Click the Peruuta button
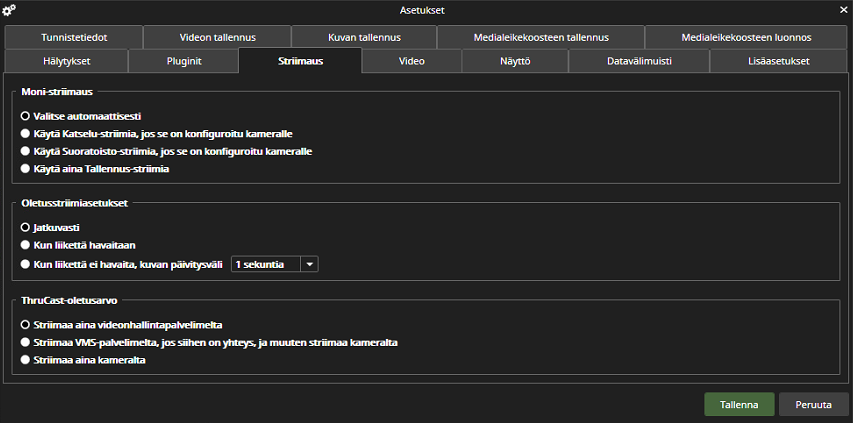The width and height of the screenshot is (853, 423). 814,405
